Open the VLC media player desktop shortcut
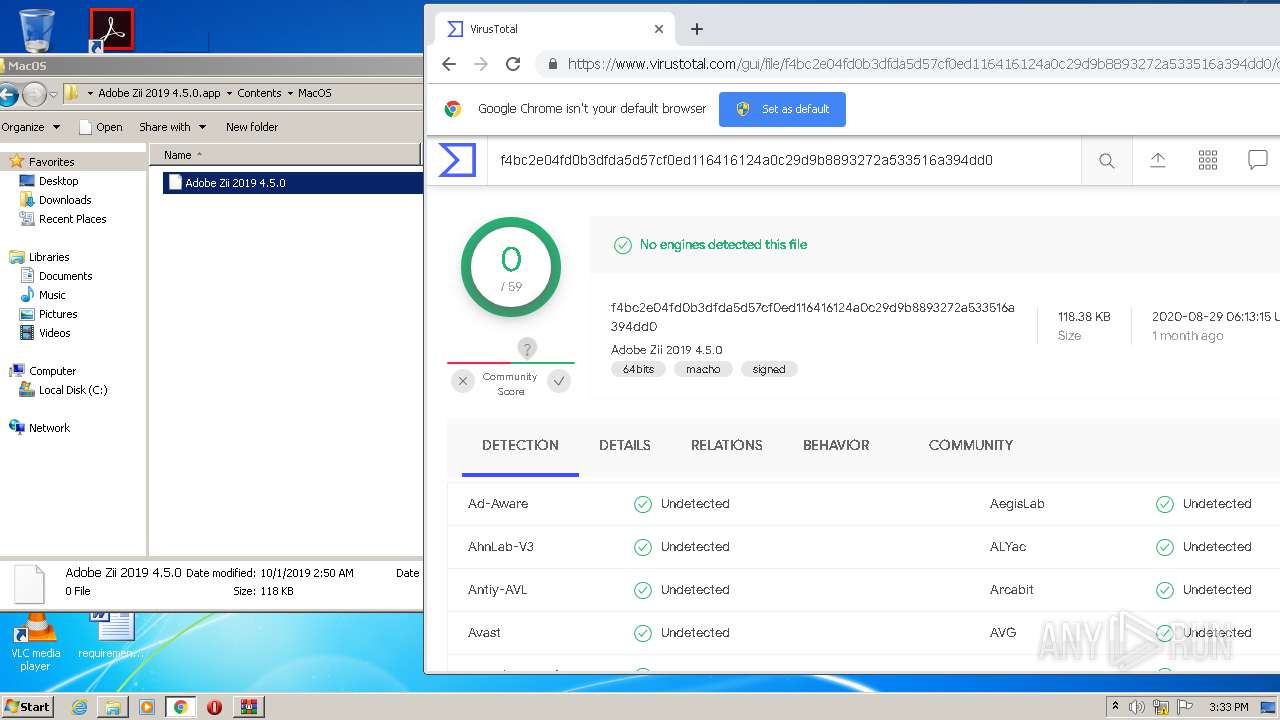The height and width of the screenshot is (720, 1280). (35, 643)
